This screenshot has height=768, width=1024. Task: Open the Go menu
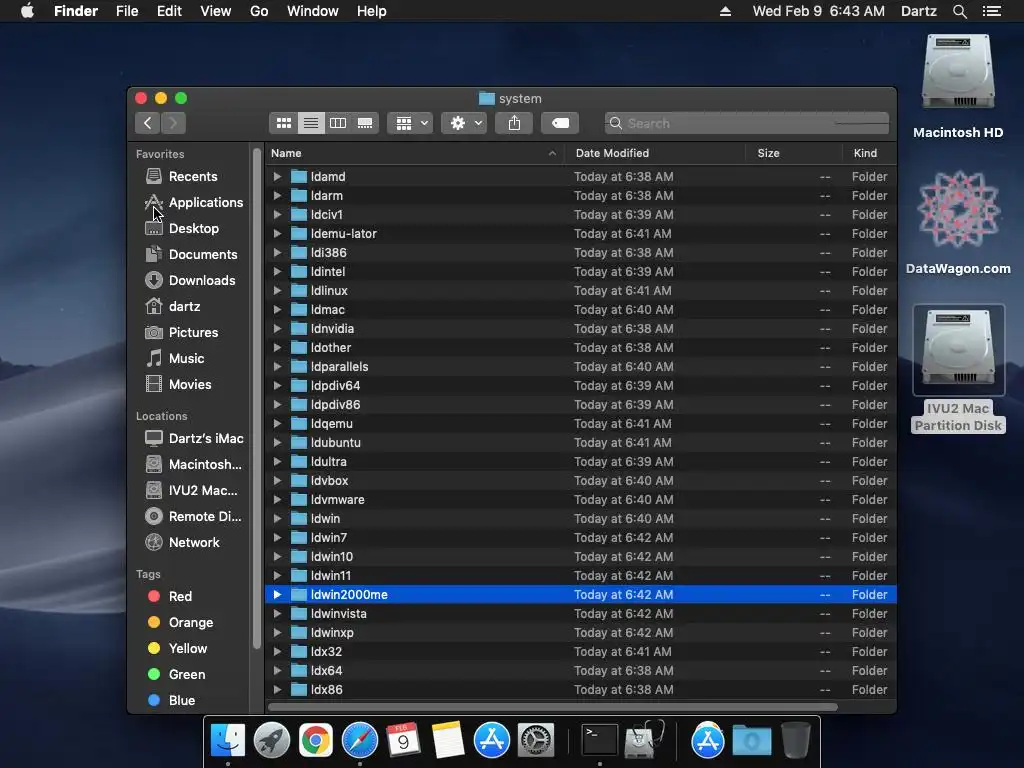(259, 11)
